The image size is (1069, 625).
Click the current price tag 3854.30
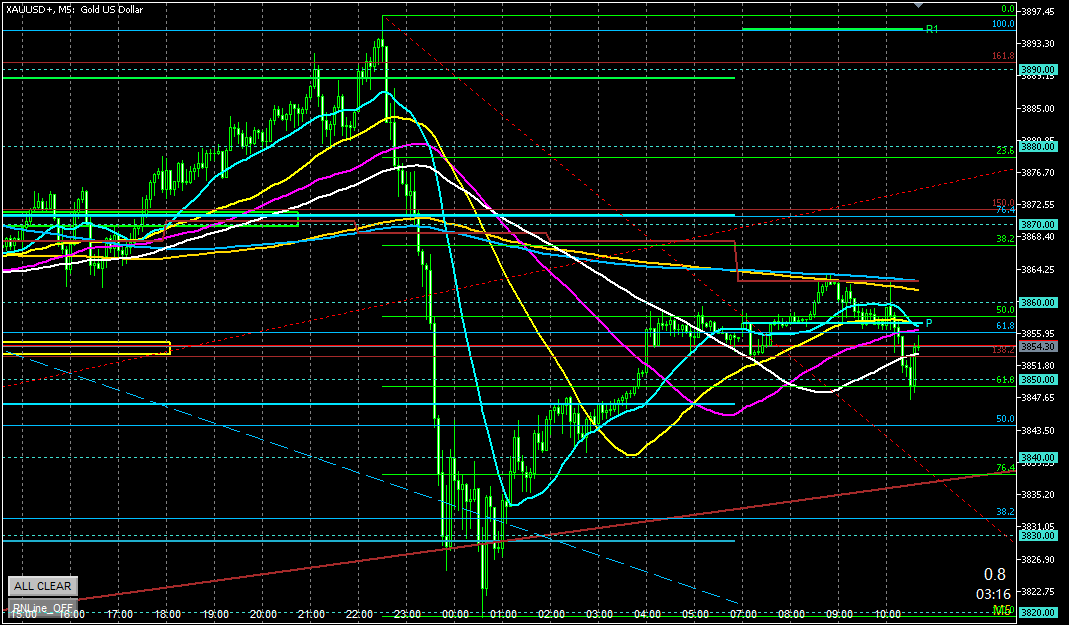1038,346
